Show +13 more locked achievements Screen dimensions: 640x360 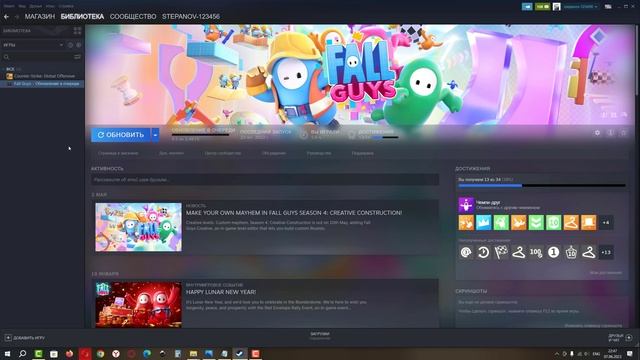[606, 252]
